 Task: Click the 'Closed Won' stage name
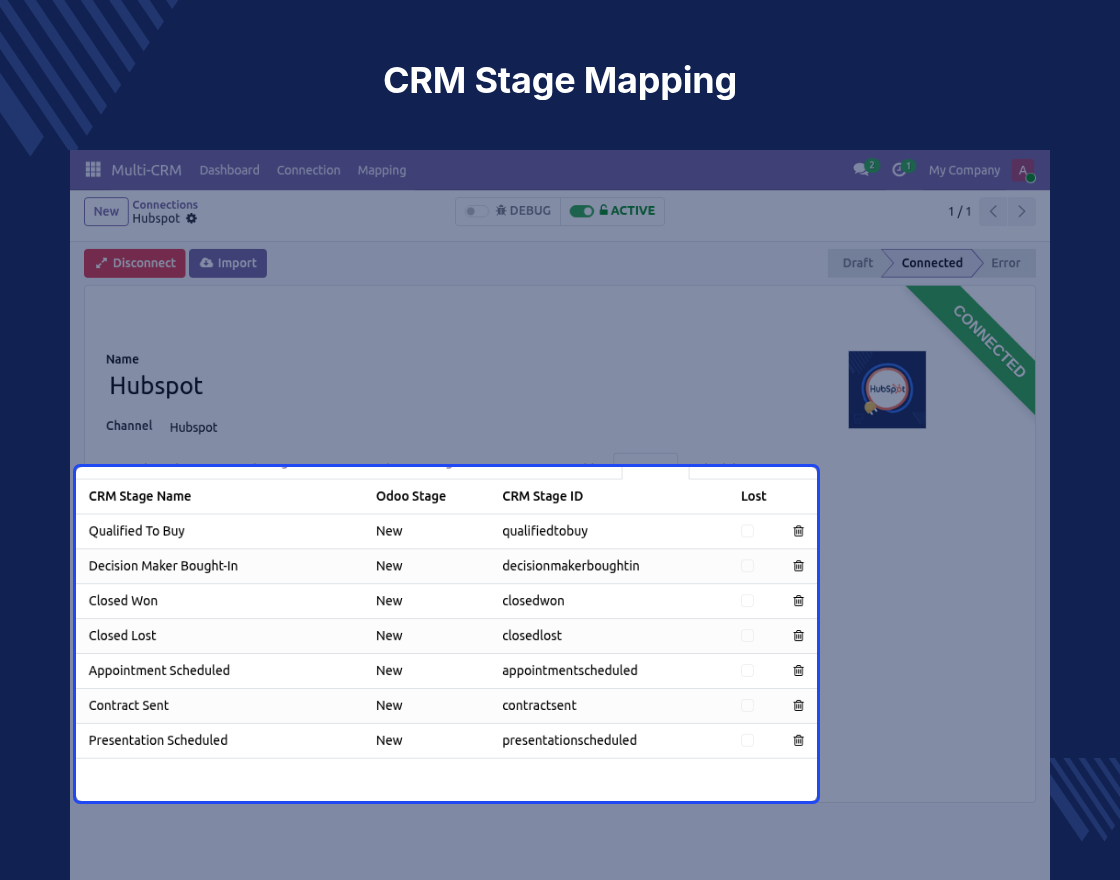(123, 601)
